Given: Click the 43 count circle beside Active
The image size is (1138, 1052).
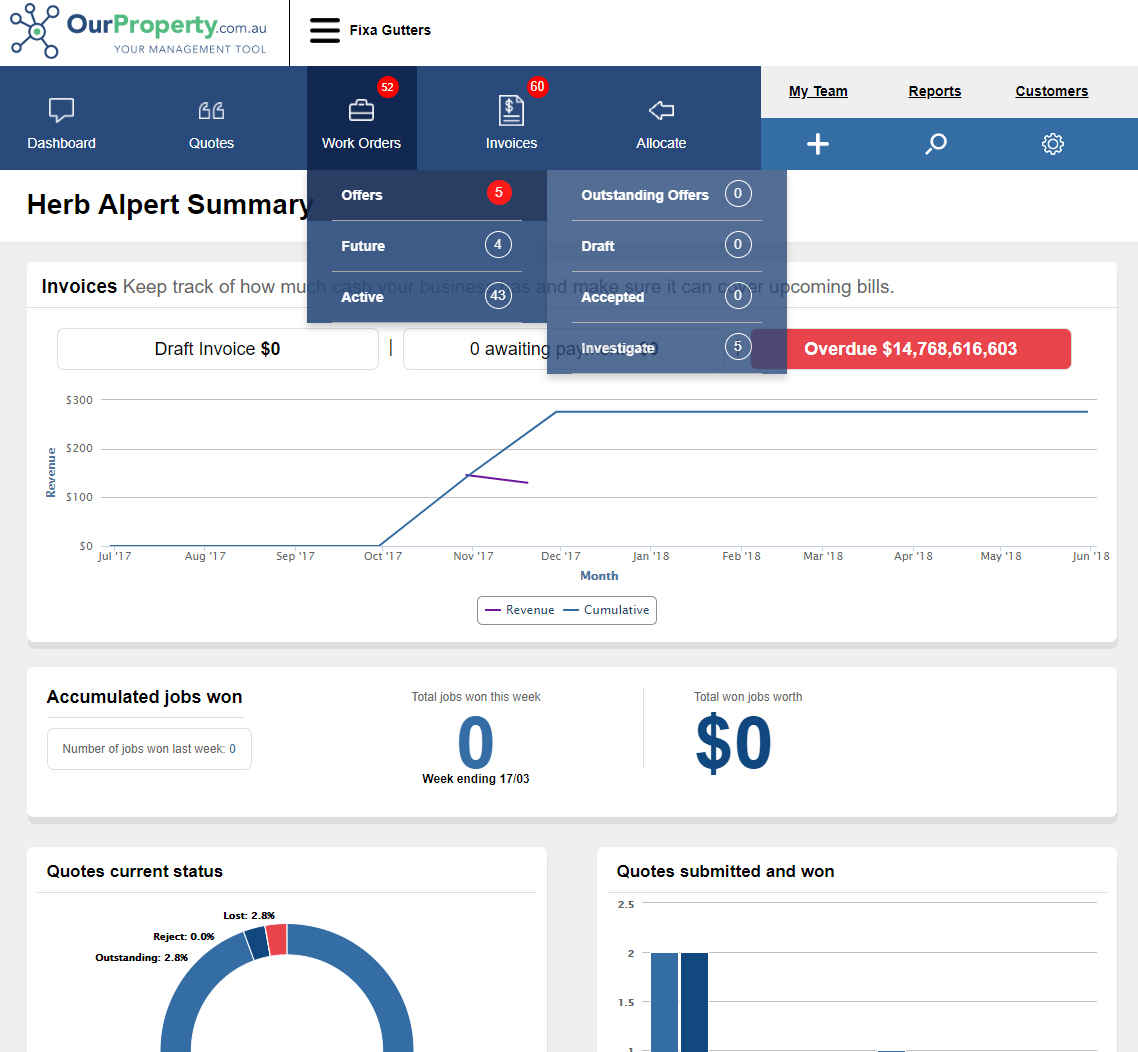Looking at the screenshot, I should [x=498, y=295].
